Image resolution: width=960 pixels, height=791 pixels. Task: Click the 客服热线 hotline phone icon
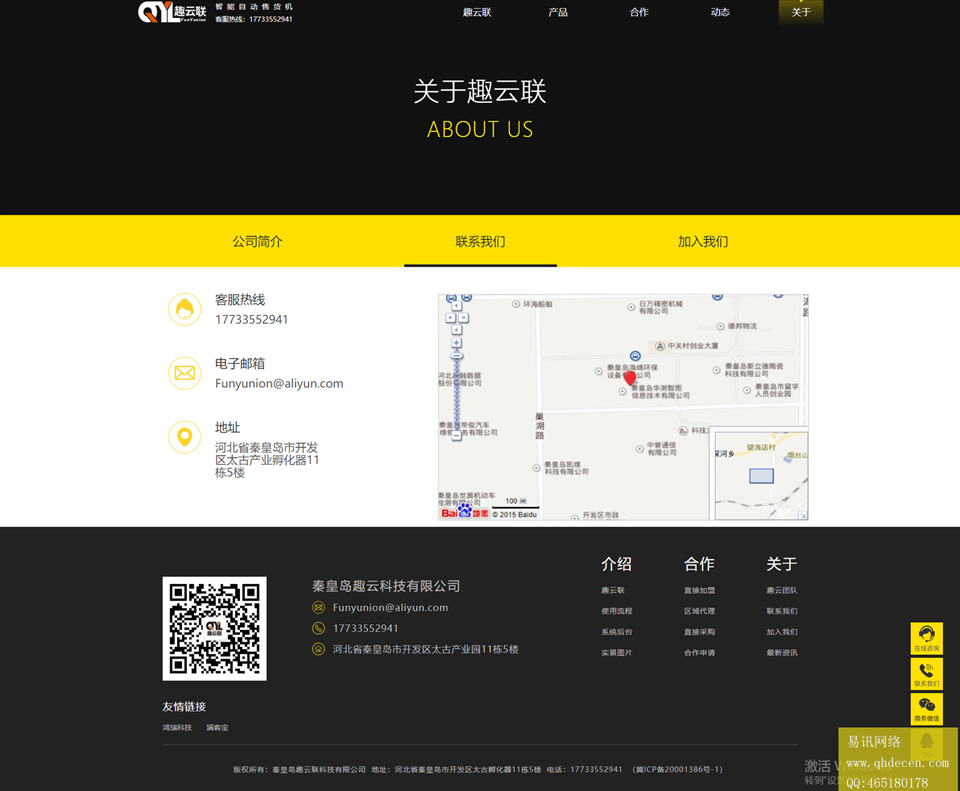[x=185, y=310]
